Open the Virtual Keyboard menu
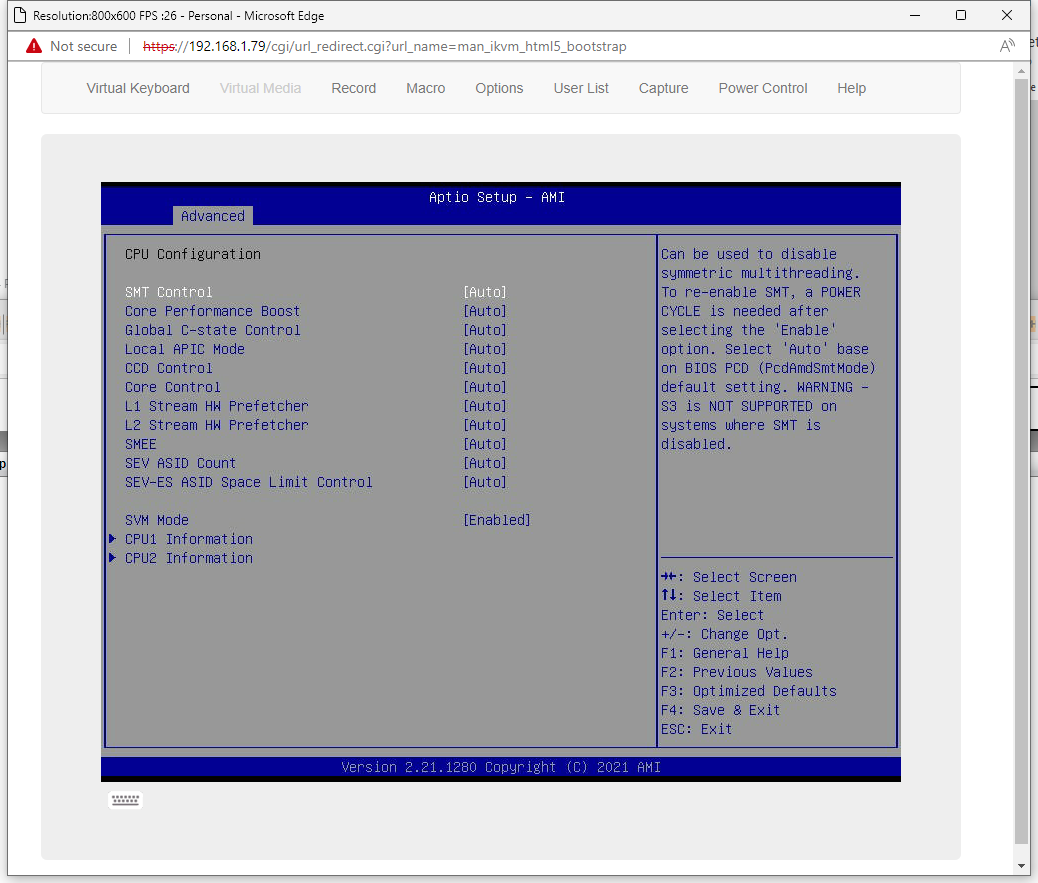 [138, 88]
